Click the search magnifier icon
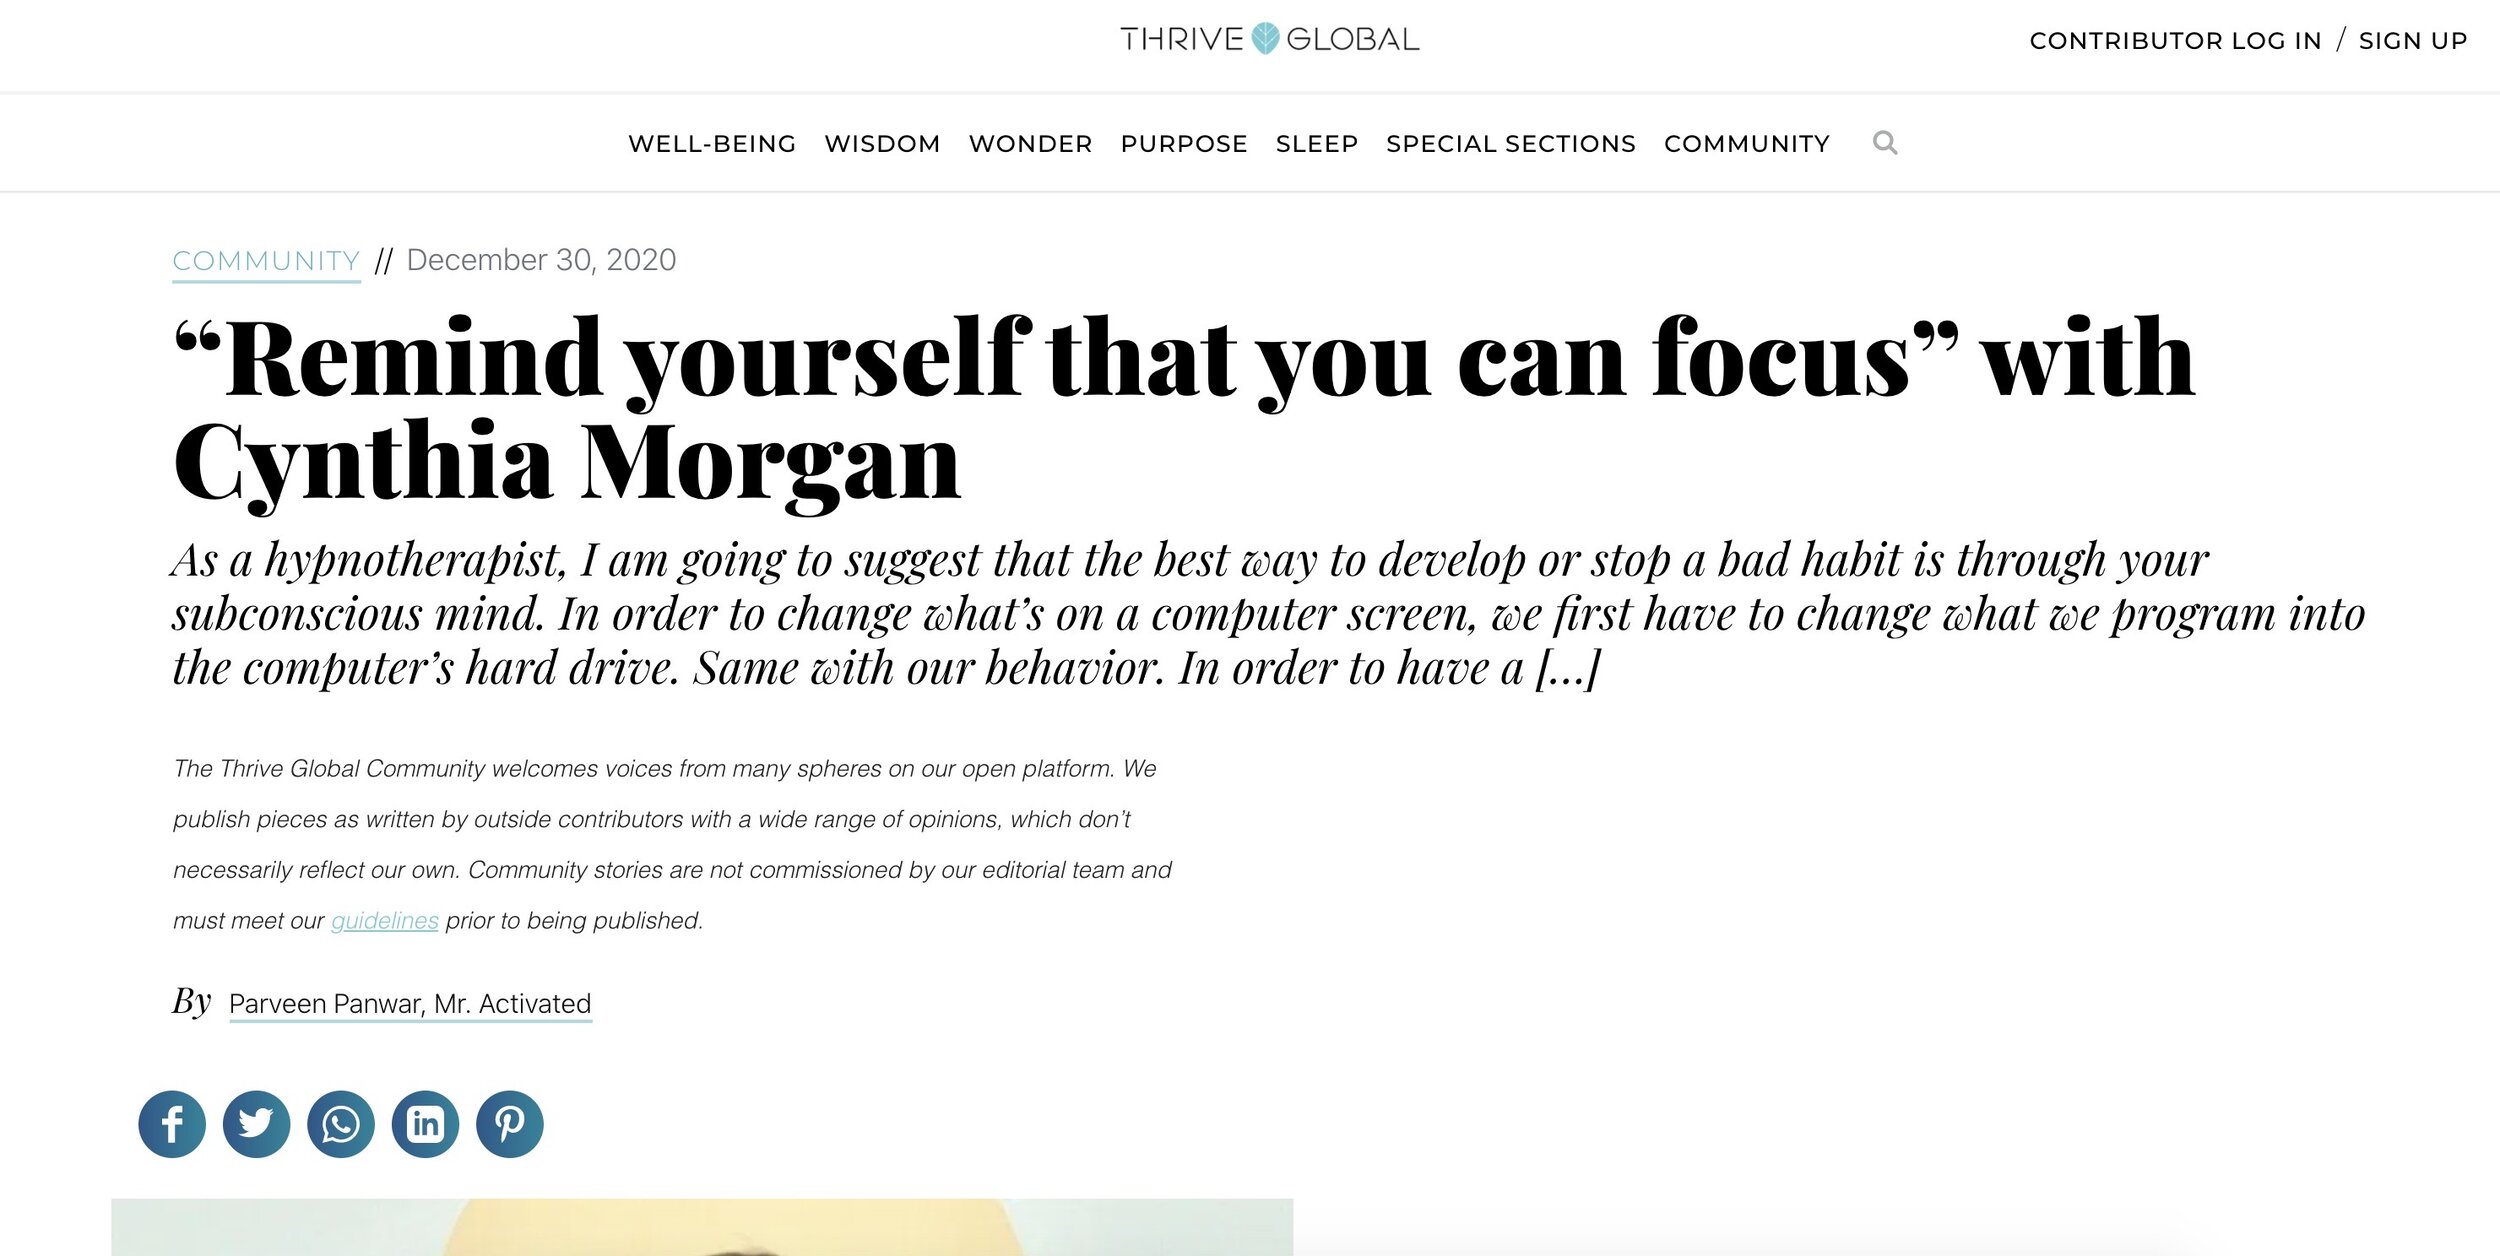2500x1256 pixels. pos(1887,141)
